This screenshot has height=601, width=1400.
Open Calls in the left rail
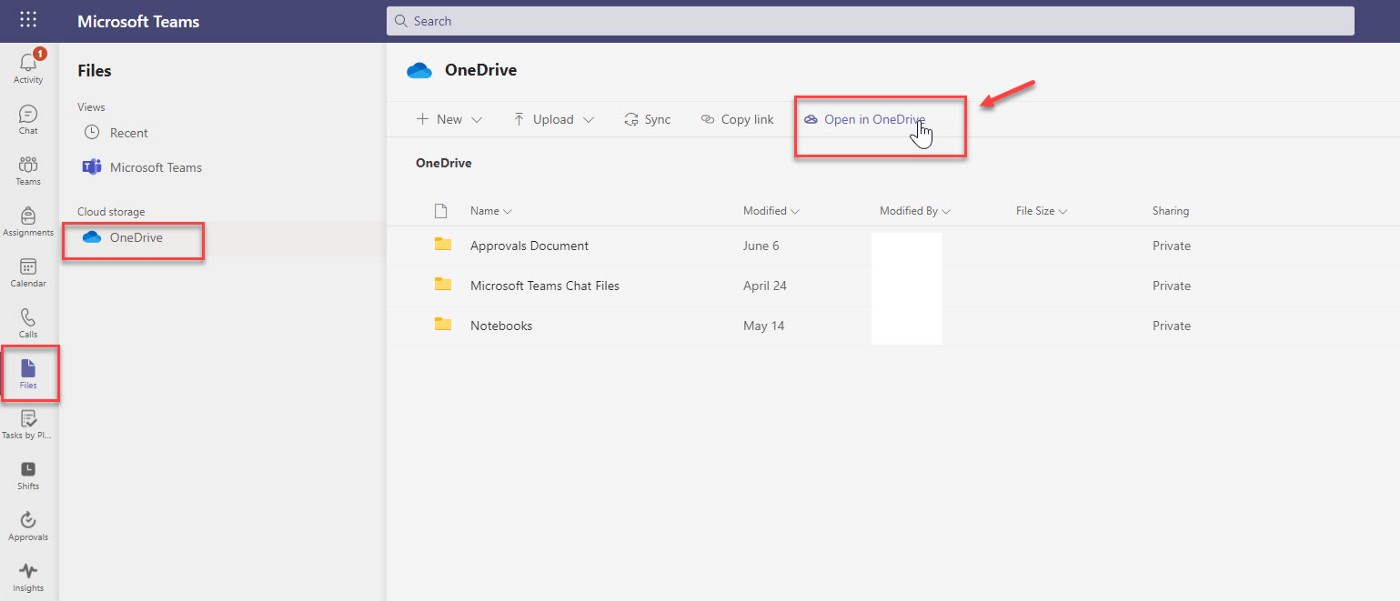tap(28, 323)
